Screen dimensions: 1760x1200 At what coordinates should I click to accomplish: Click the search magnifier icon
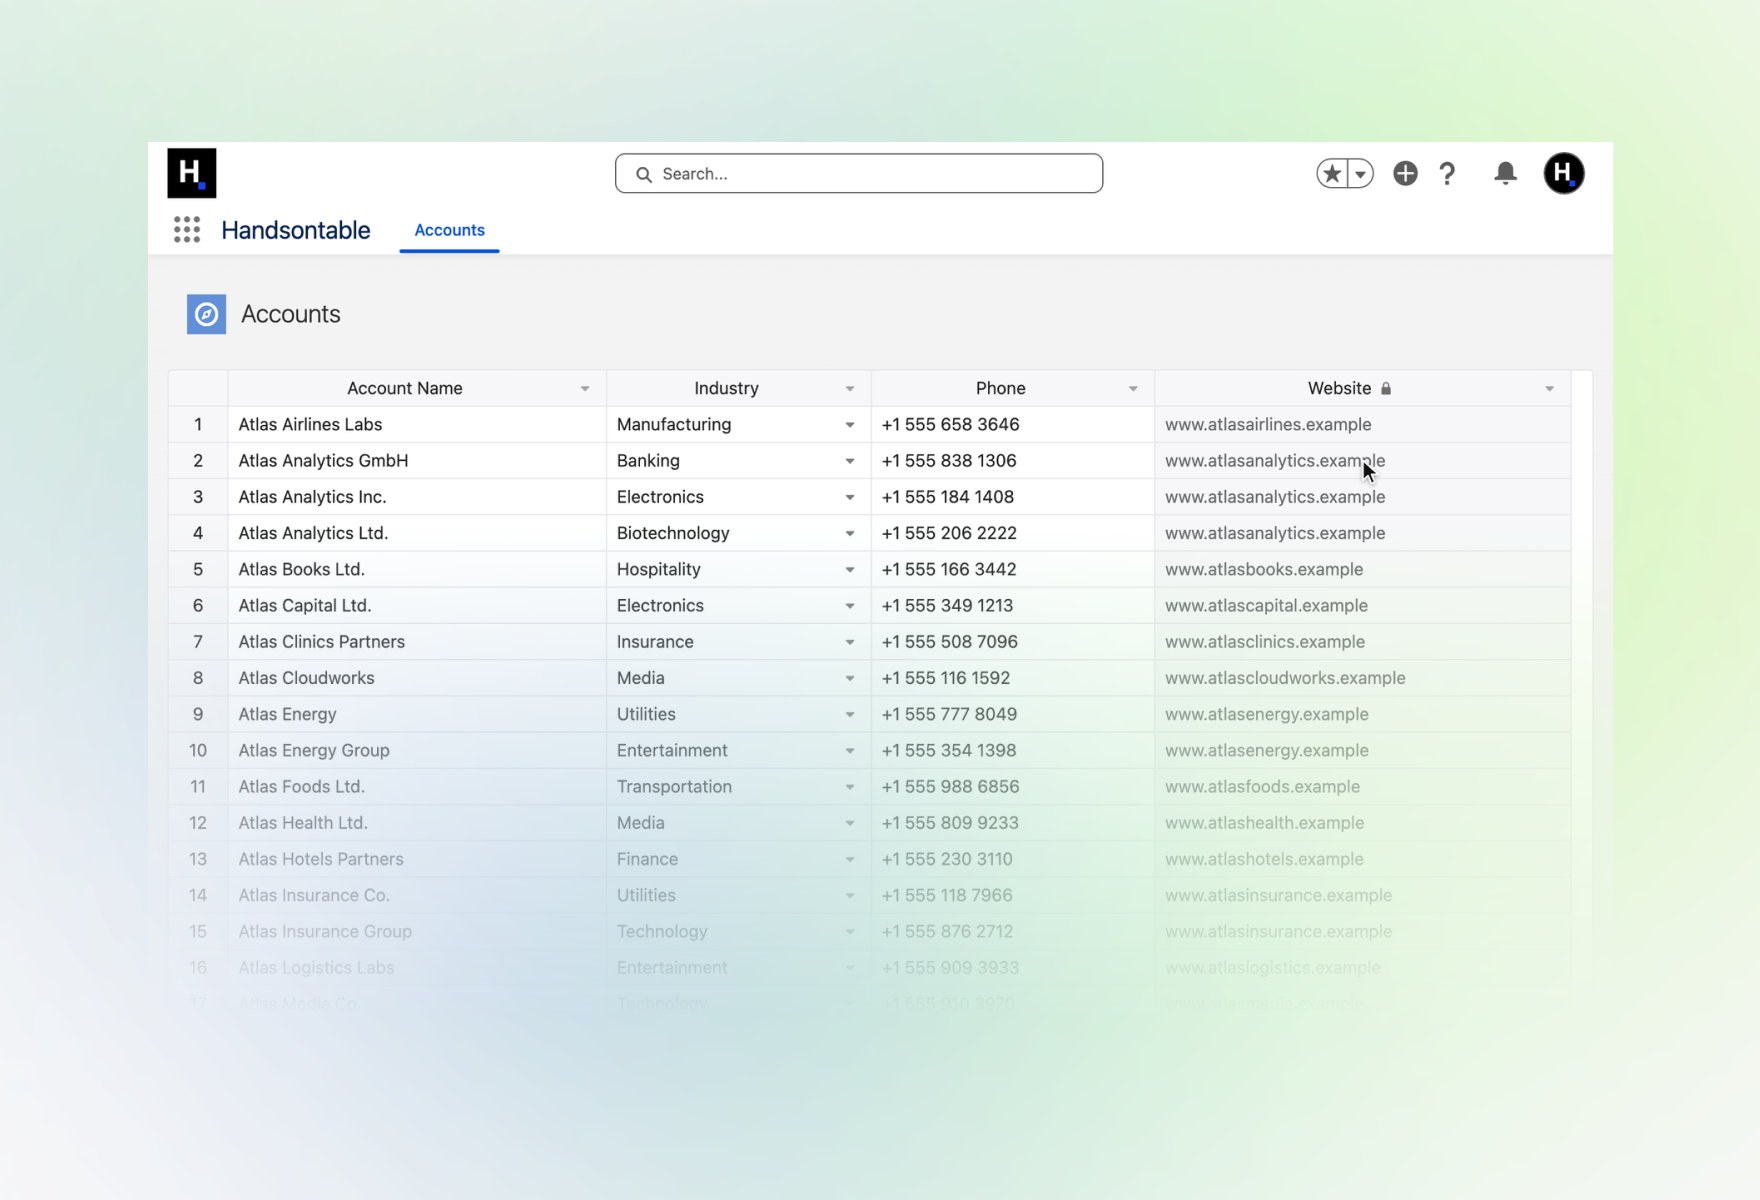(x=644, y=174)
